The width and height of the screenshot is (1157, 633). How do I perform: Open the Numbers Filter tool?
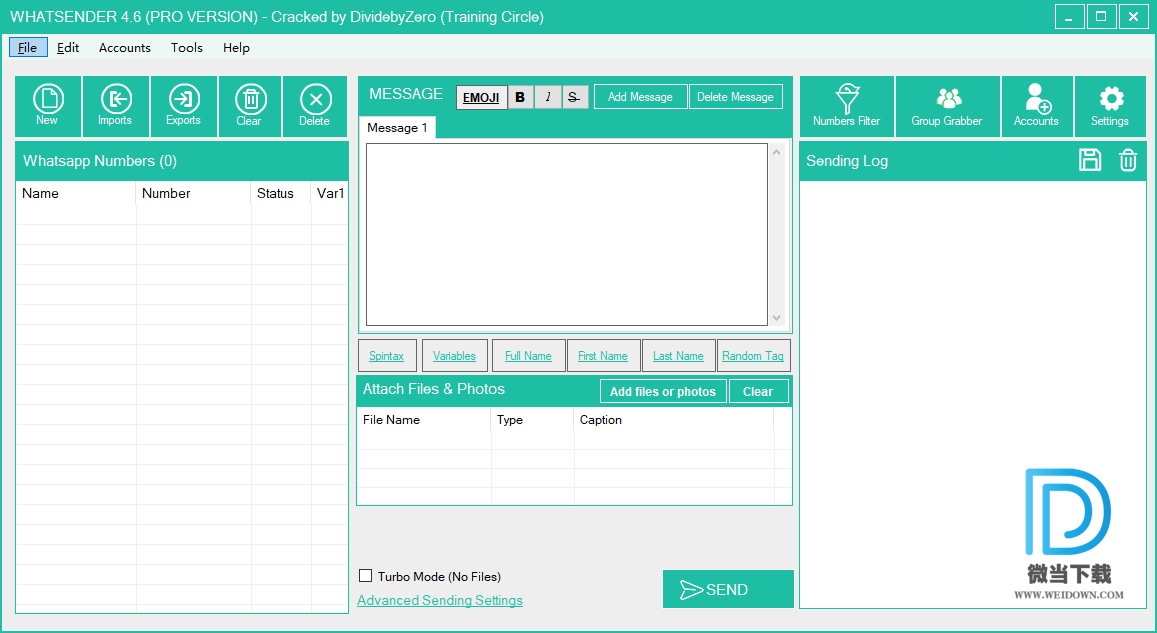[x=847, y=106]
